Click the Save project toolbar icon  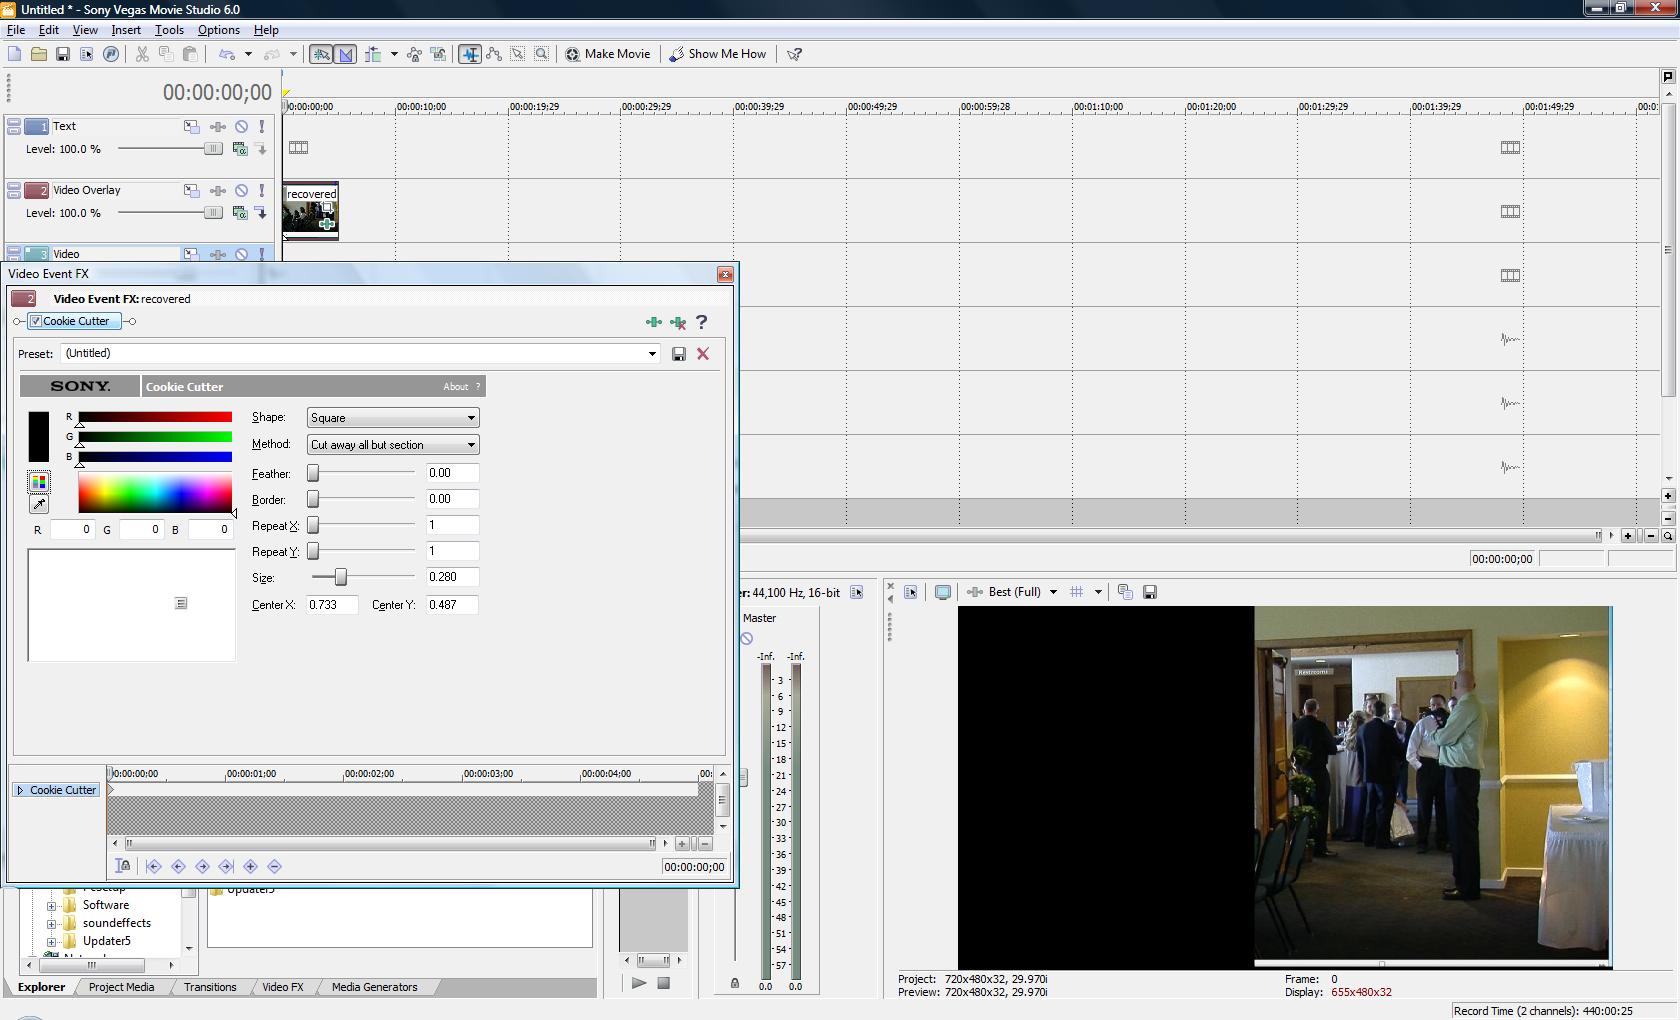point(62,54)
